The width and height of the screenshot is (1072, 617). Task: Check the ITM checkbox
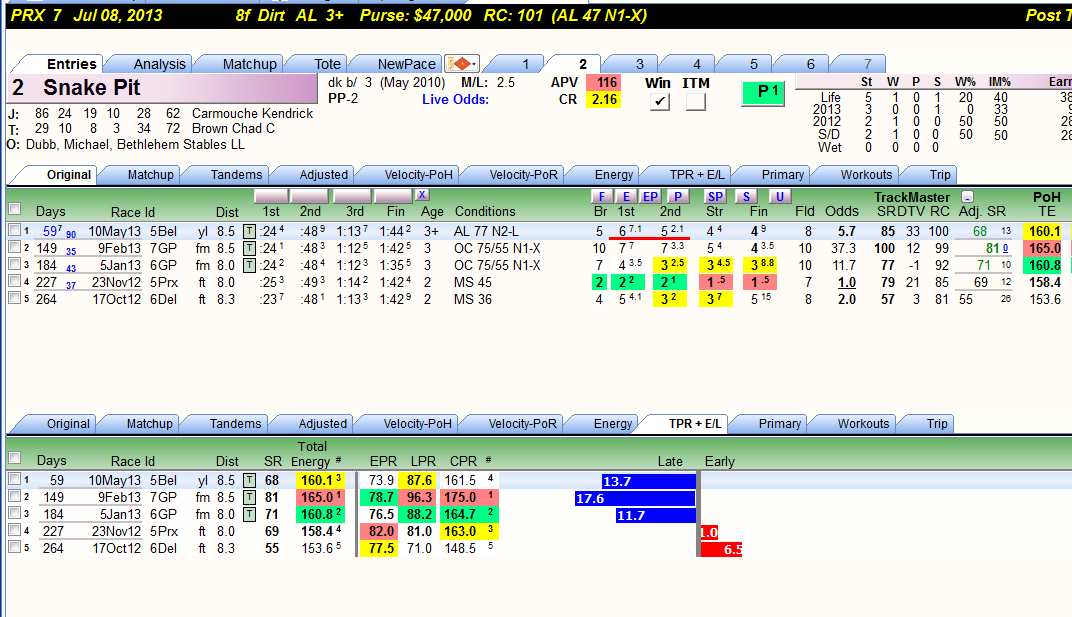(x=695, y=101)
